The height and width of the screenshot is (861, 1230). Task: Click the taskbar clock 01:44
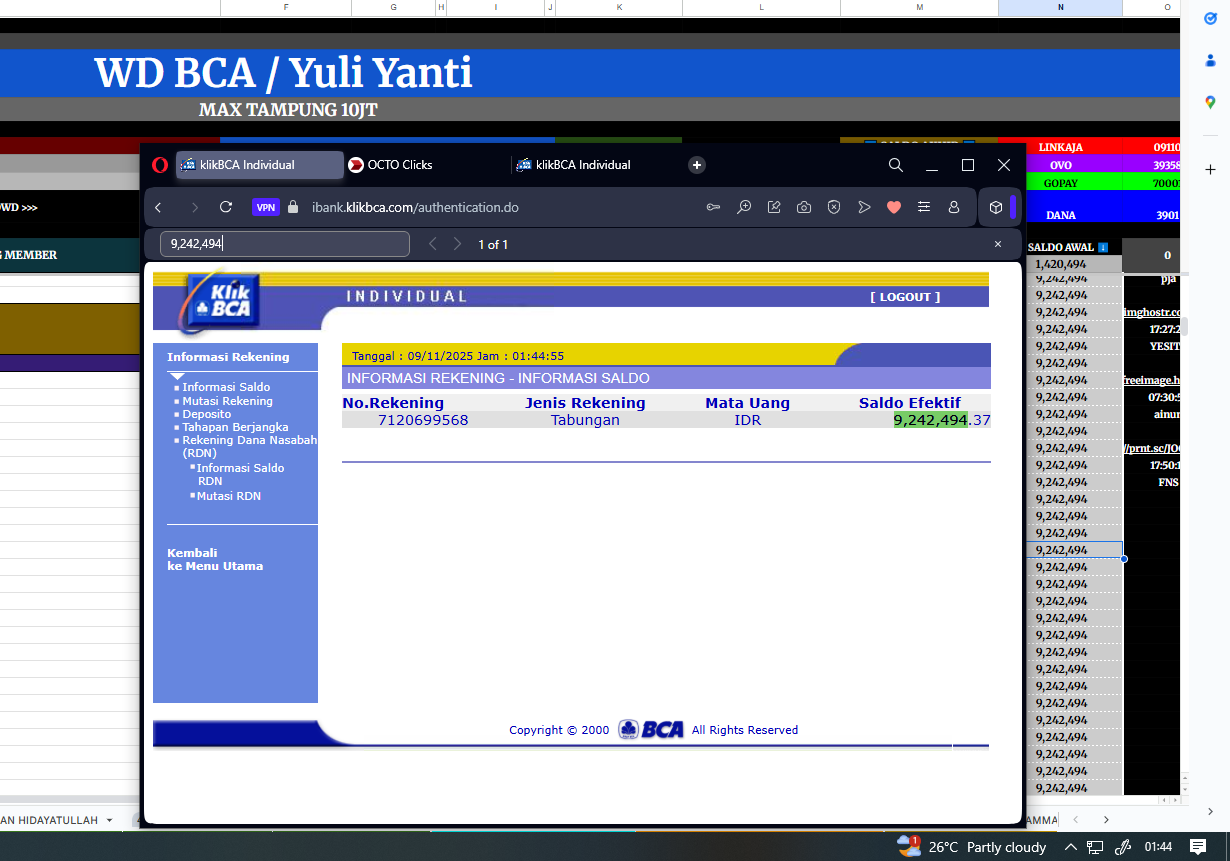[x=1158, y=847]
